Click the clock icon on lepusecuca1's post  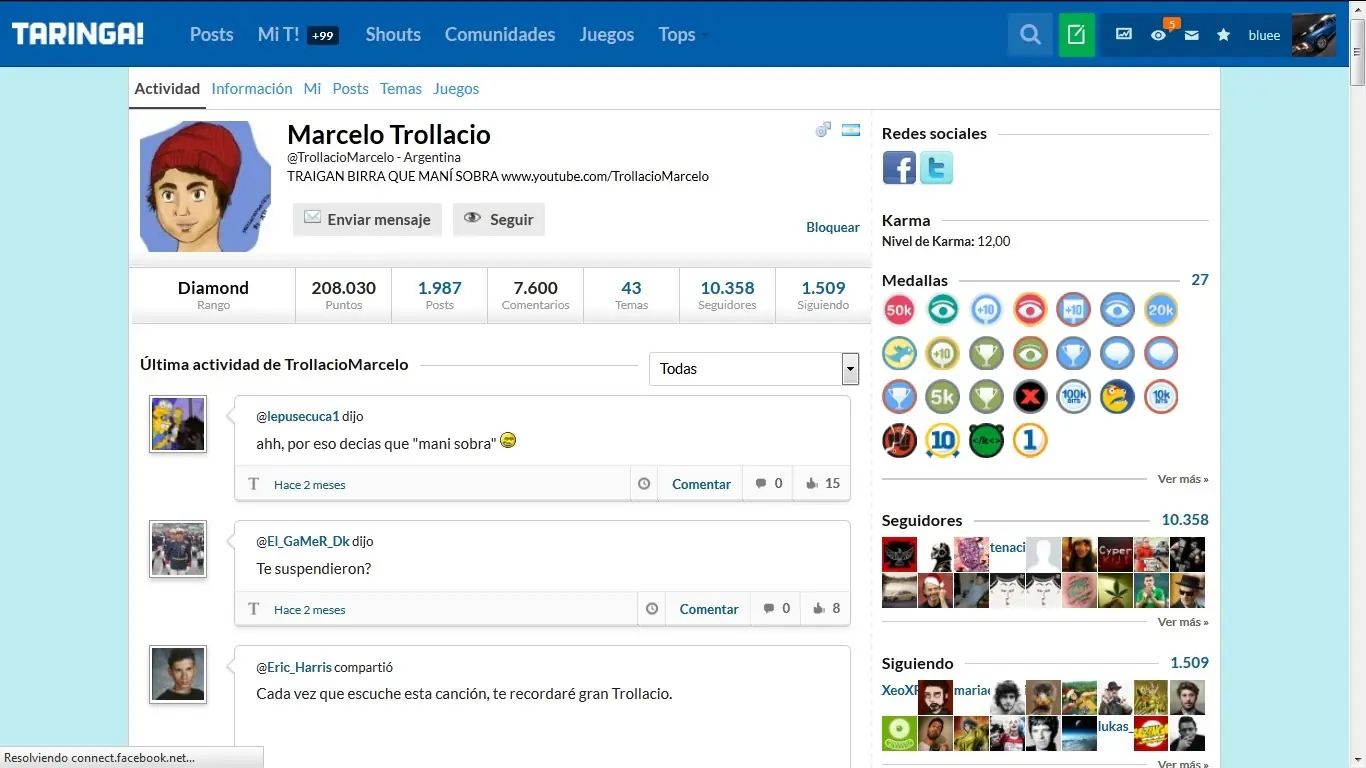click(644, 484)
